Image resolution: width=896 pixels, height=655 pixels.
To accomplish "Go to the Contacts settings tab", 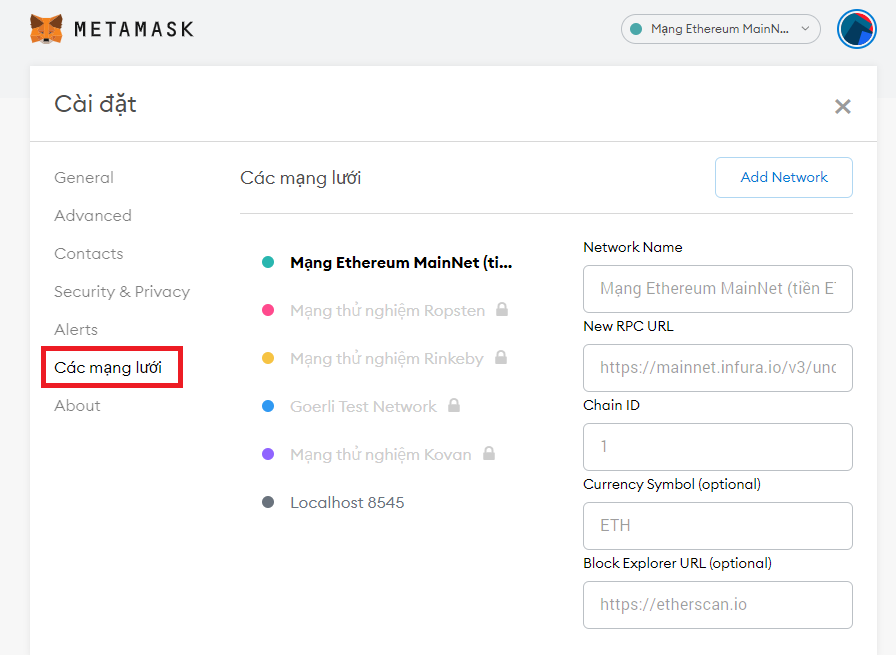I will pos(89,254).
